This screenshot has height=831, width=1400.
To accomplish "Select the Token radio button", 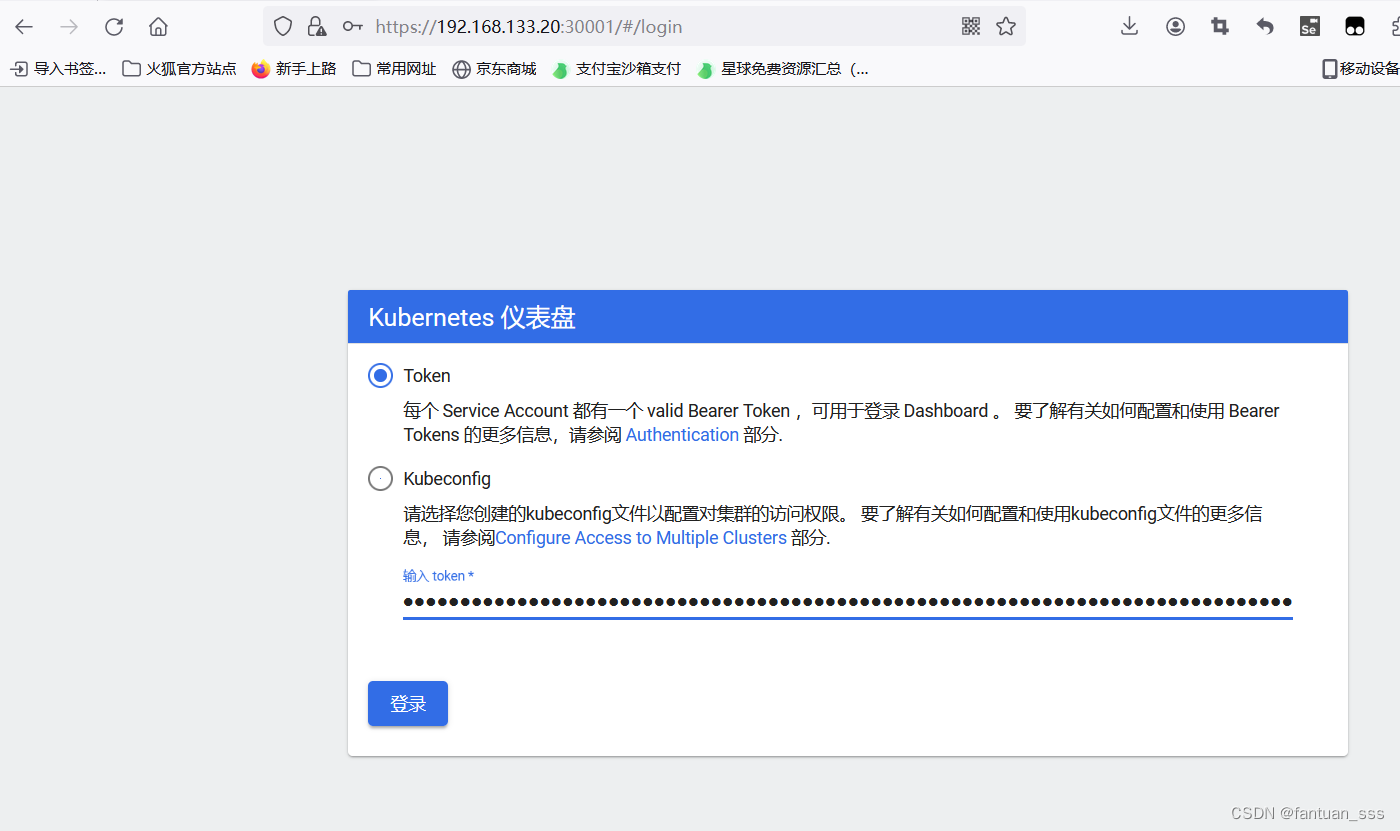I will point(380,376).
